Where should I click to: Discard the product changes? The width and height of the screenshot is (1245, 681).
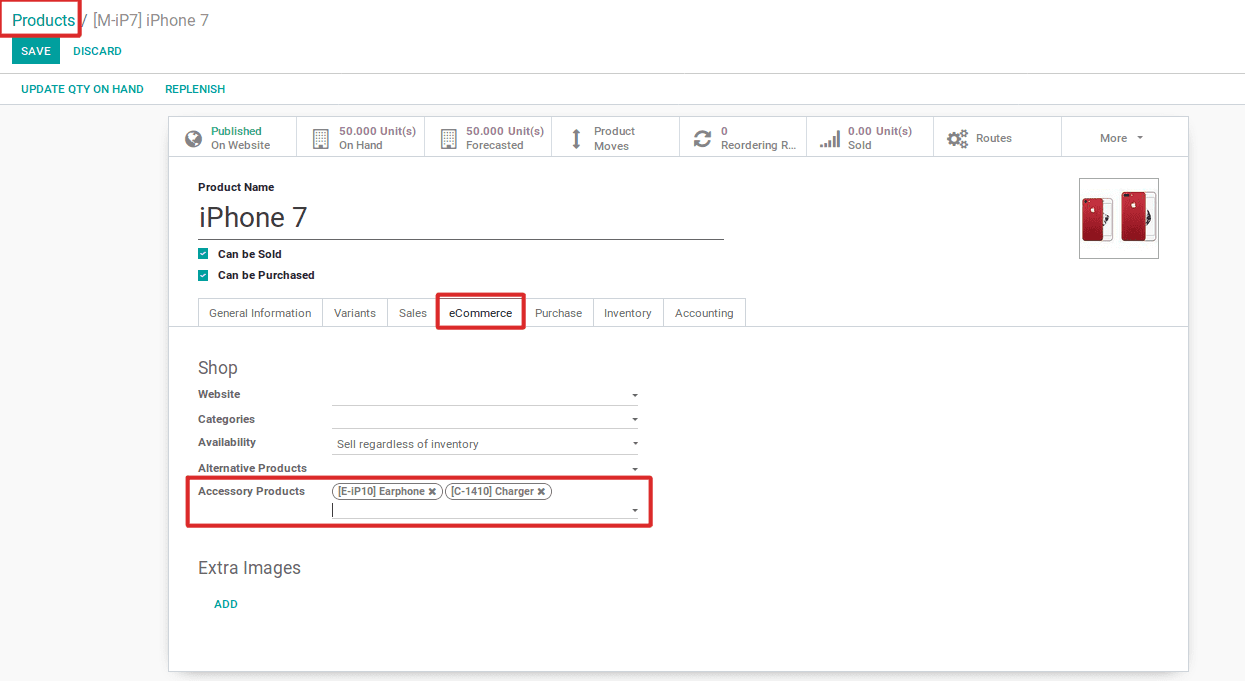point(97,51)
